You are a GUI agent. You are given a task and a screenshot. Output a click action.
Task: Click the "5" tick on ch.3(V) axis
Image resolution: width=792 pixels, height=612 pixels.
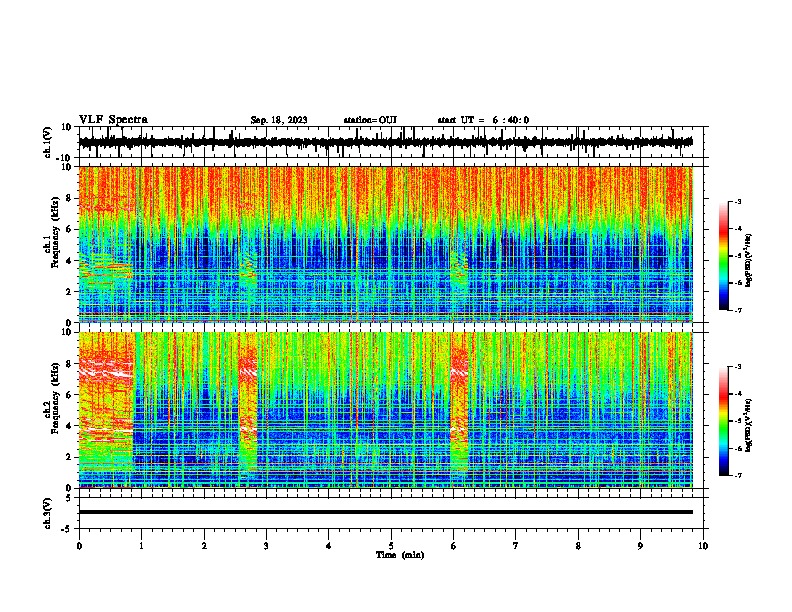[x=70, y=498]
